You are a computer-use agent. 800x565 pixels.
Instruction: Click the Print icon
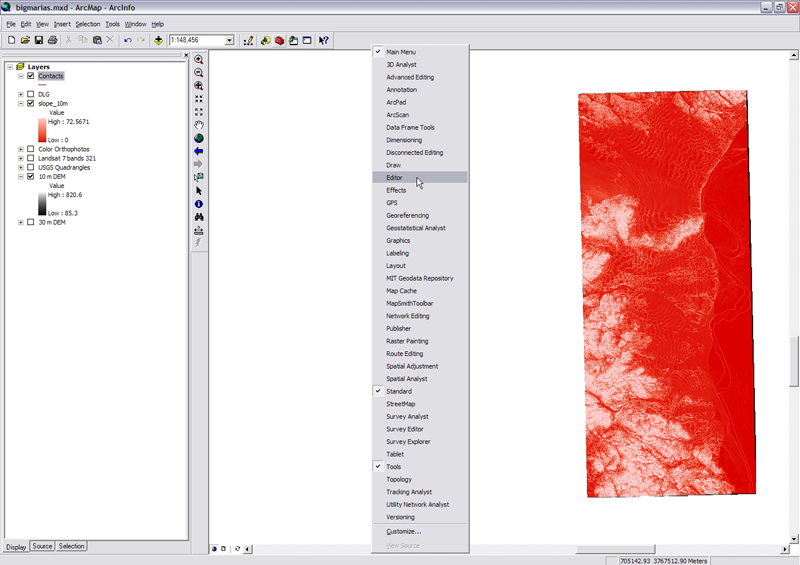52,40
